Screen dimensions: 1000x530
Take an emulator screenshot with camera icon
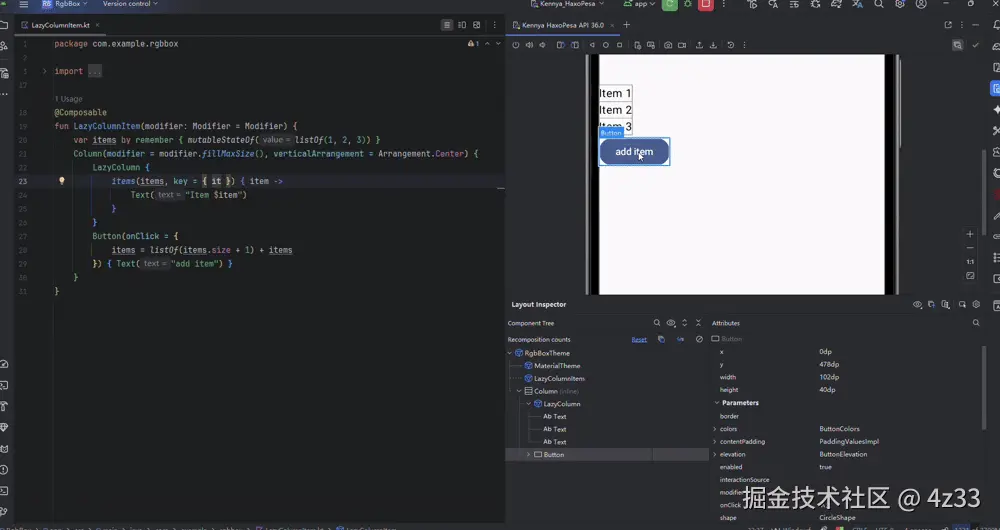668,45
